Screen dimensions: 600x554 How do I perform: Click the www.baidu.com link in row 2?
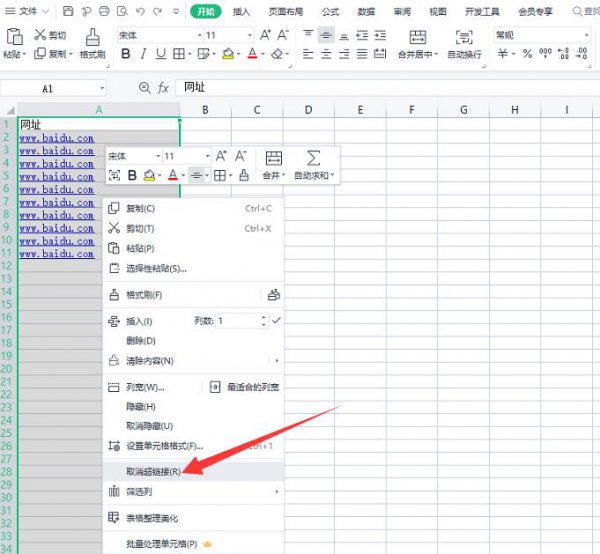click(x=57, y=138)
